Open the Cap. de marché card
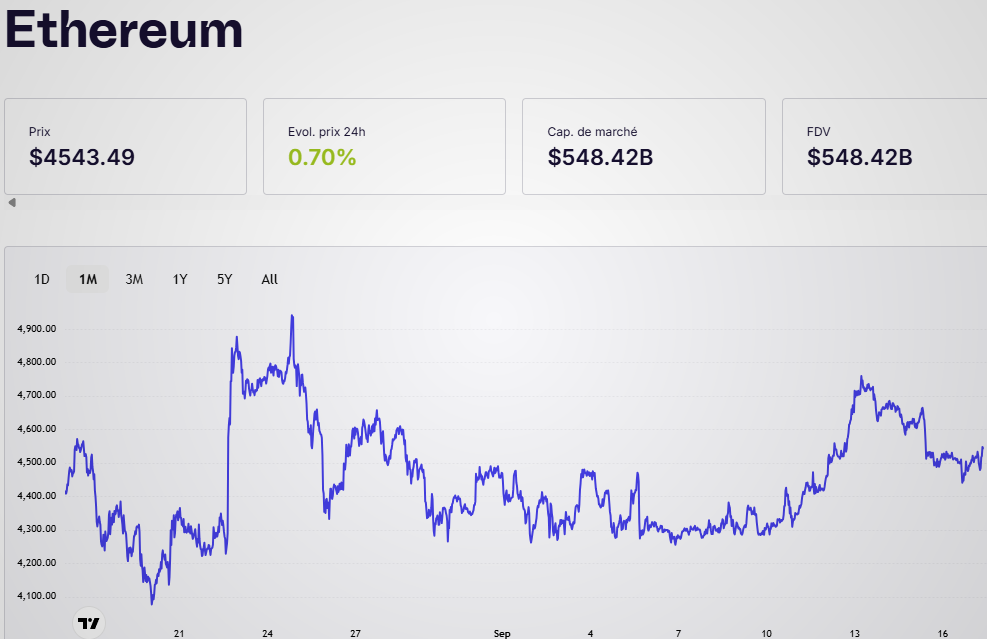The width and height of the screenshot is (987, 639). 643,146
